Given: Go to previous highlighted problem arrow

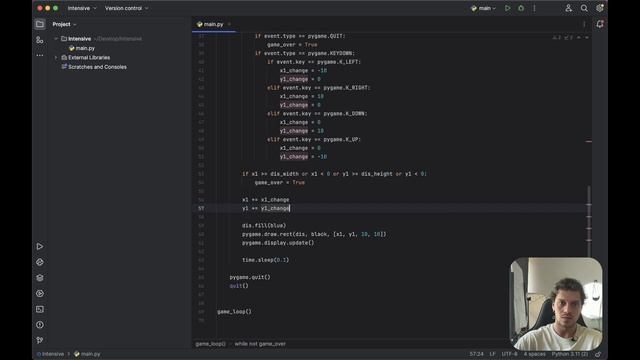Looking at the screenshot, I should (x=579, y=38).
